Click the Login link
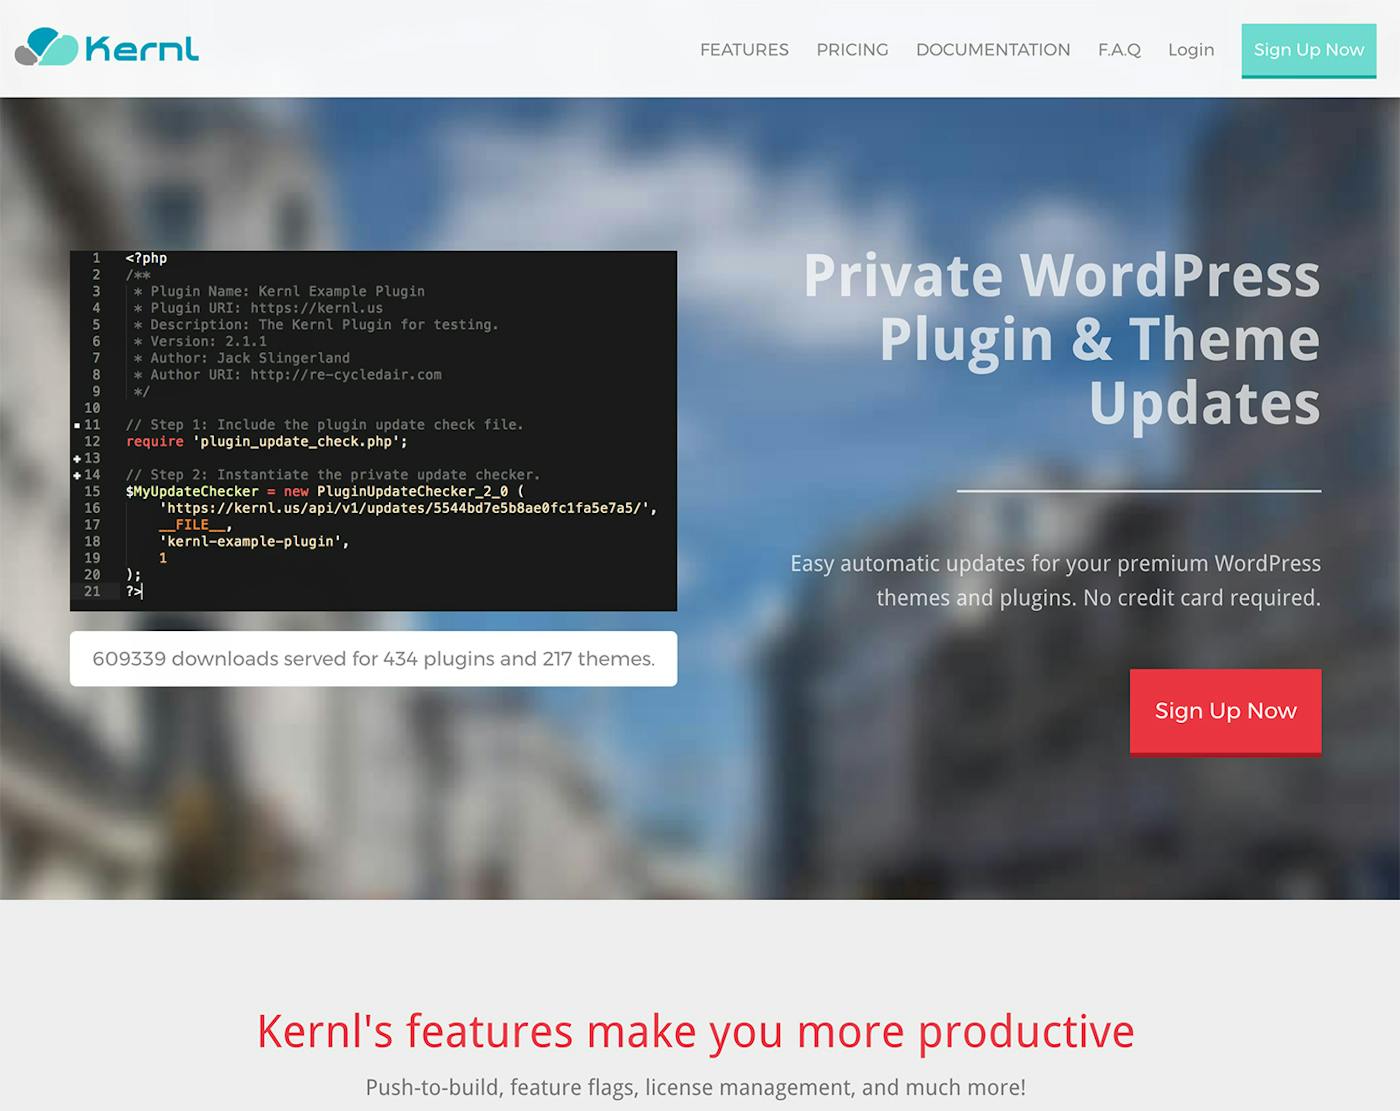Viewport: 1400px width, 1111px height. pos(1191,50)
